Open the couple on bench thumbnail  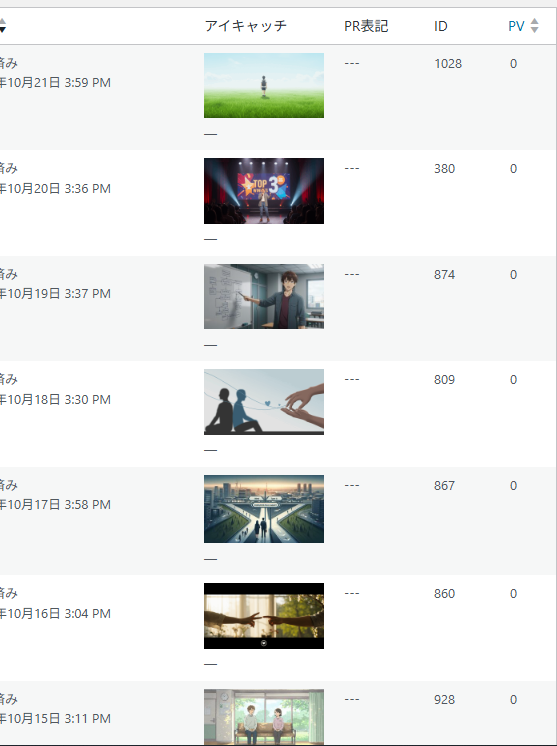pos(264,717)
